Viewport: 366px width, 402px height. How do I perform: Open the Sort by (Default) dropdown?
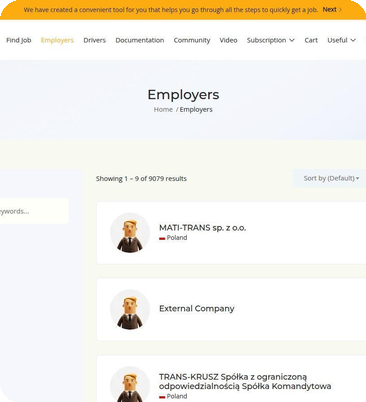pos(331,178)
